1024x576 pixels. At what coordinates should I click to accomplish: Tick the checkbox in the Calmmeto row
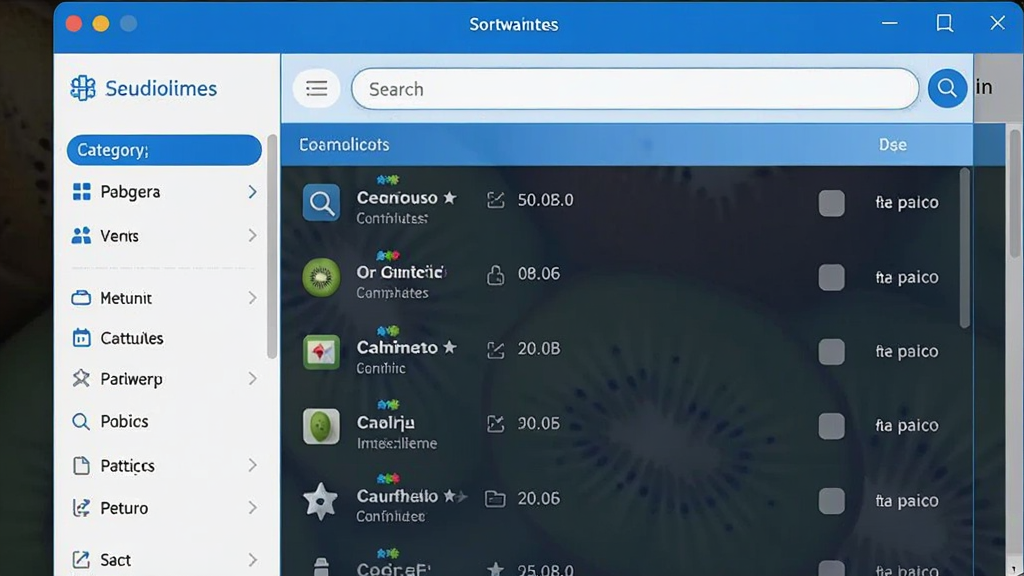[831, 352]
